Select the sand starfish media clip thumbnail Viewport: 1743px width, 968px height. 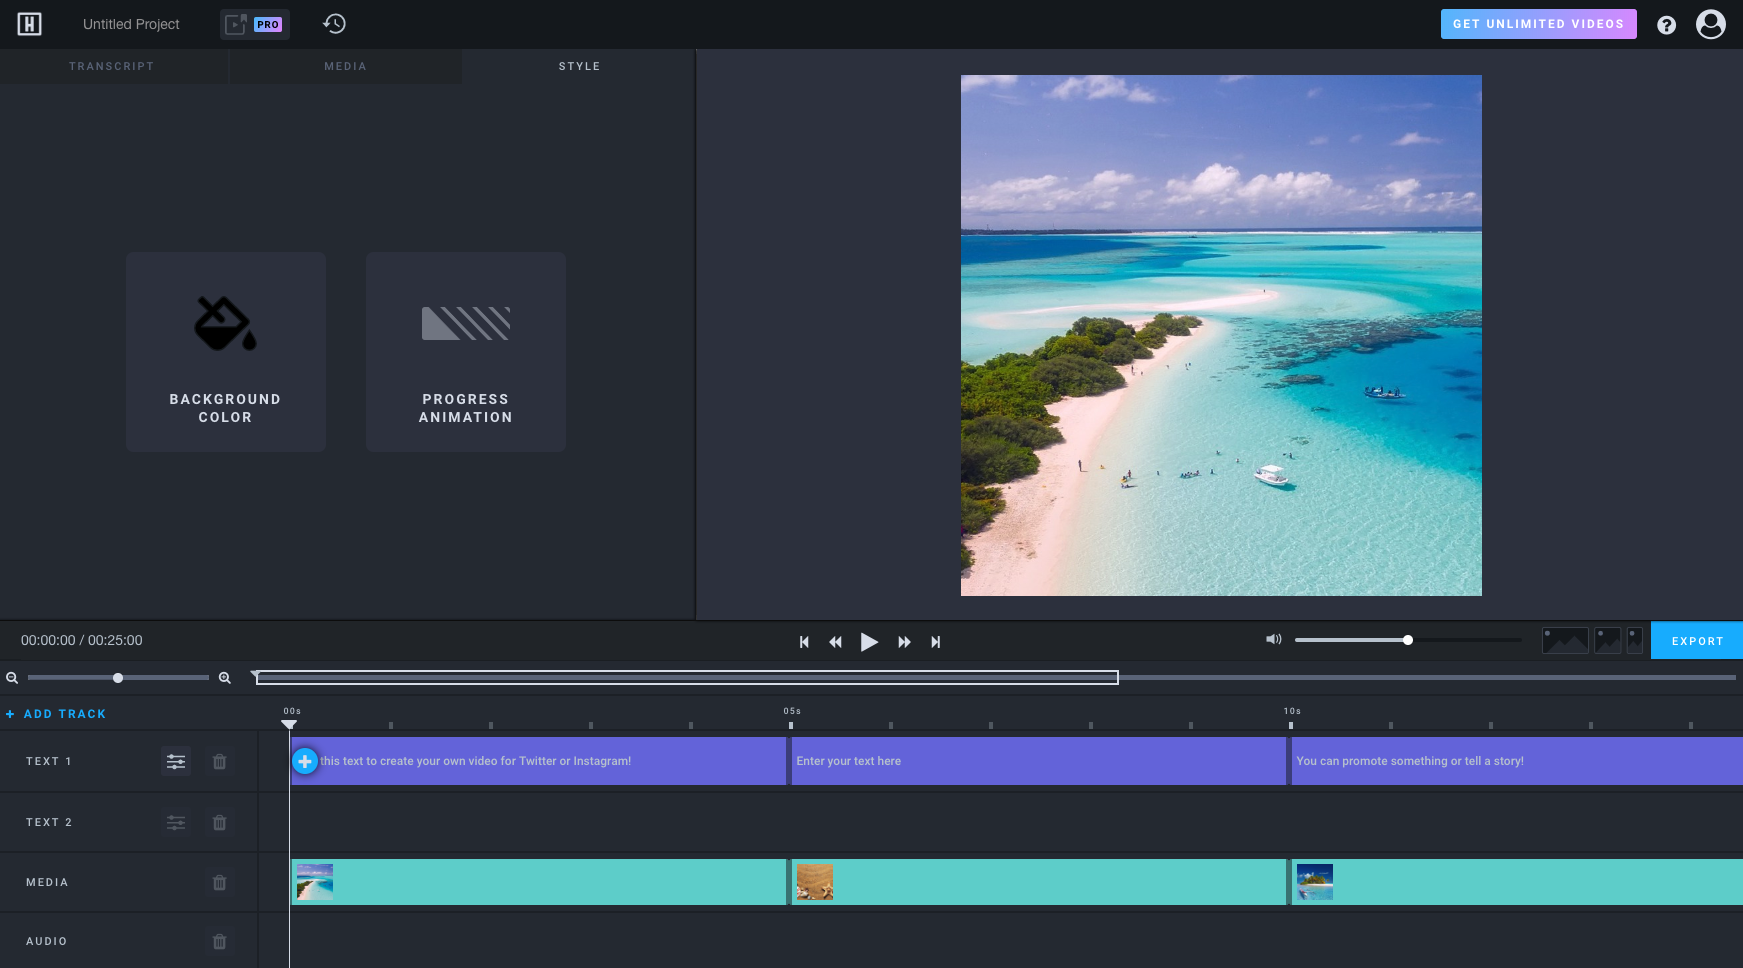[x=815, y=882]
